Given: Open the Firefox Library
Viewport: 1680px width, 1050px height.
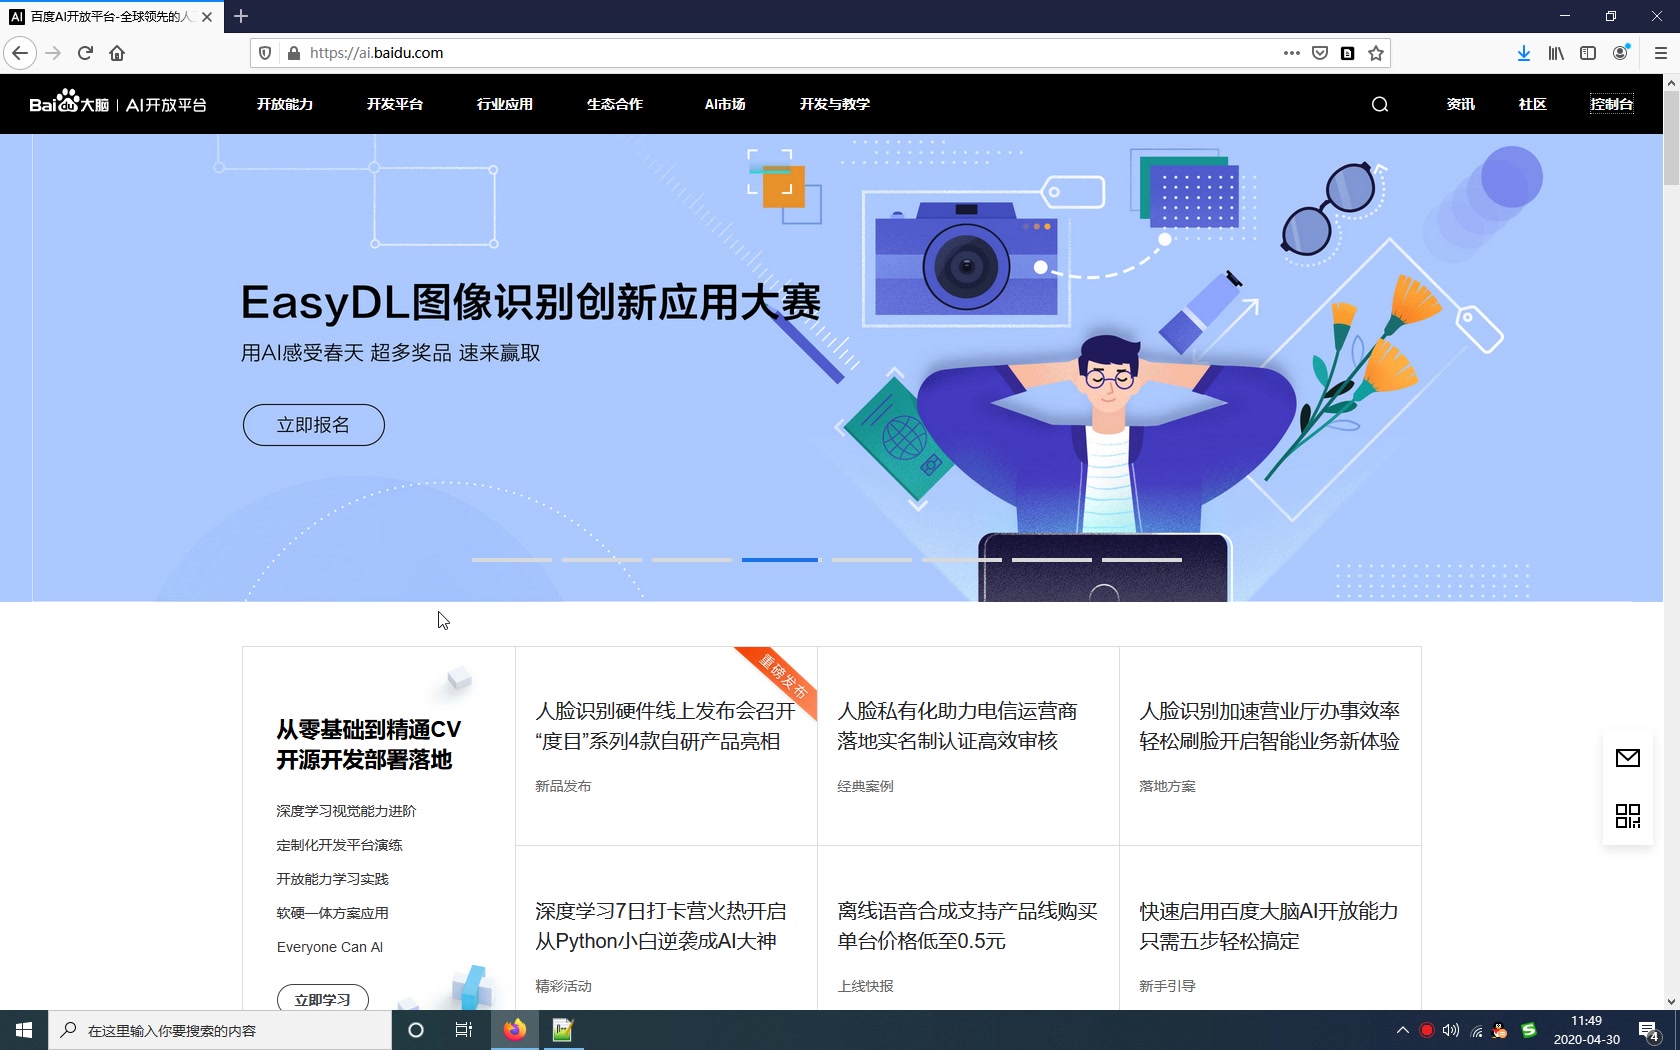Looking at the screenshot, I should 1555,53.
